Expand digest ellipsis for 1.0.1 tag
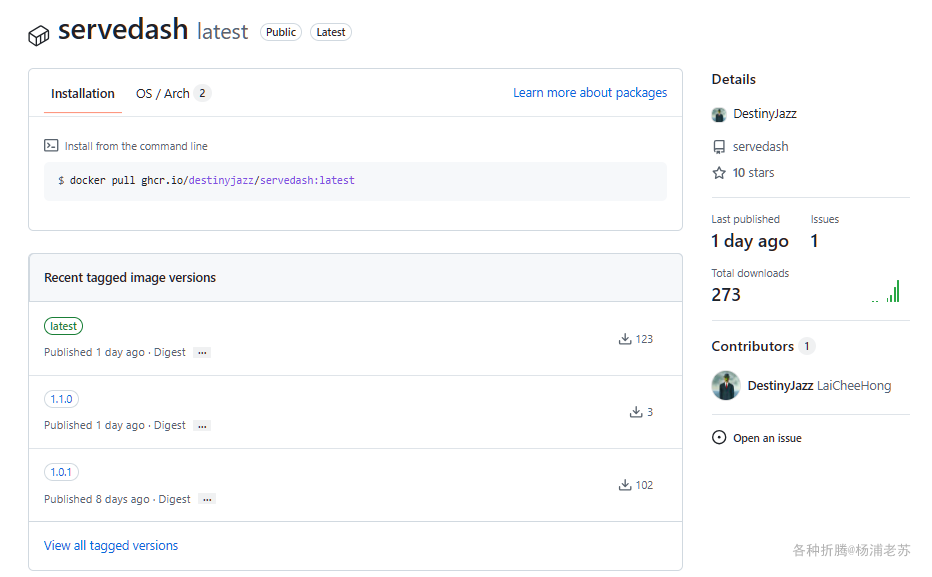The image size is (932, 577). (207, 499)
